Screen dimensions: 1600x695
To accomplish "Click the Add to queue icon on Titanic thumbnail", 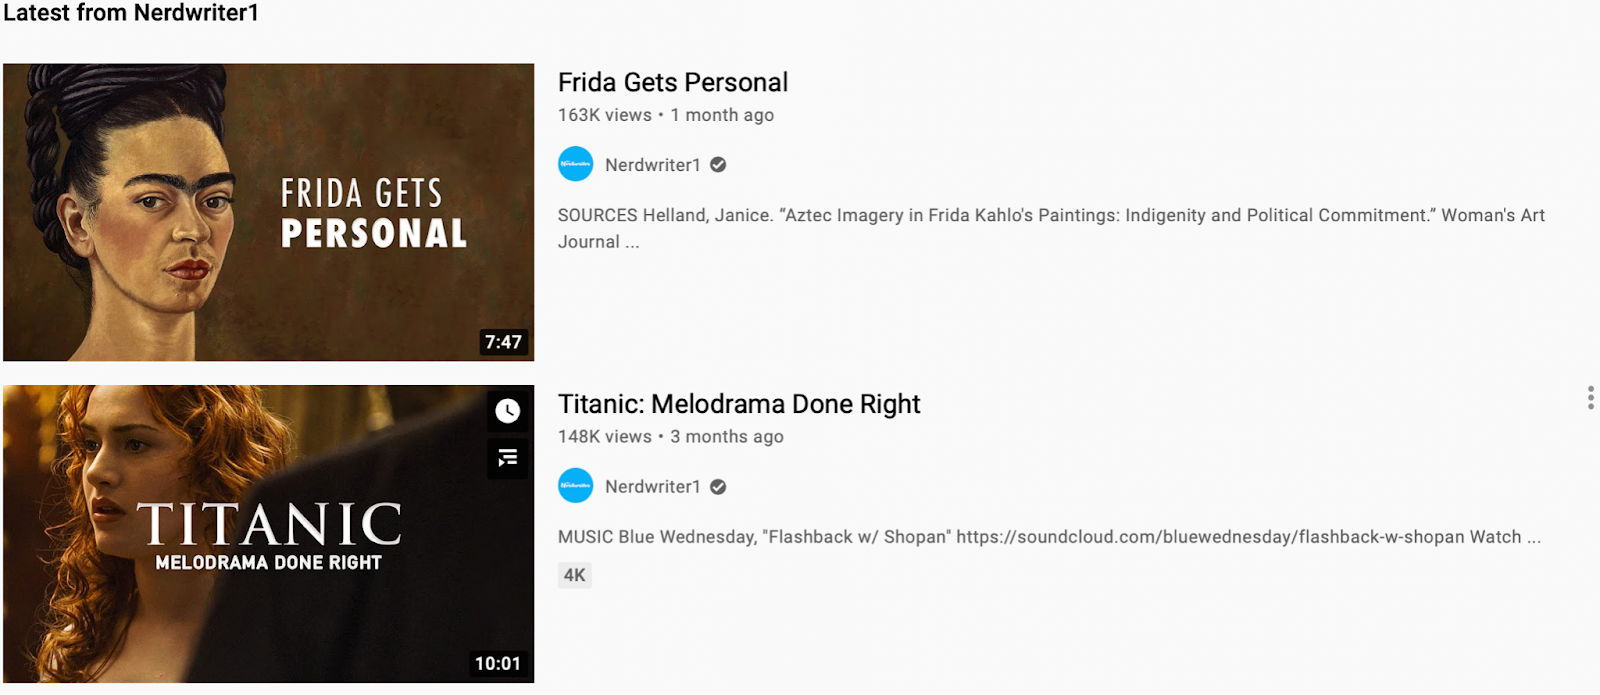I will (508, 458).
